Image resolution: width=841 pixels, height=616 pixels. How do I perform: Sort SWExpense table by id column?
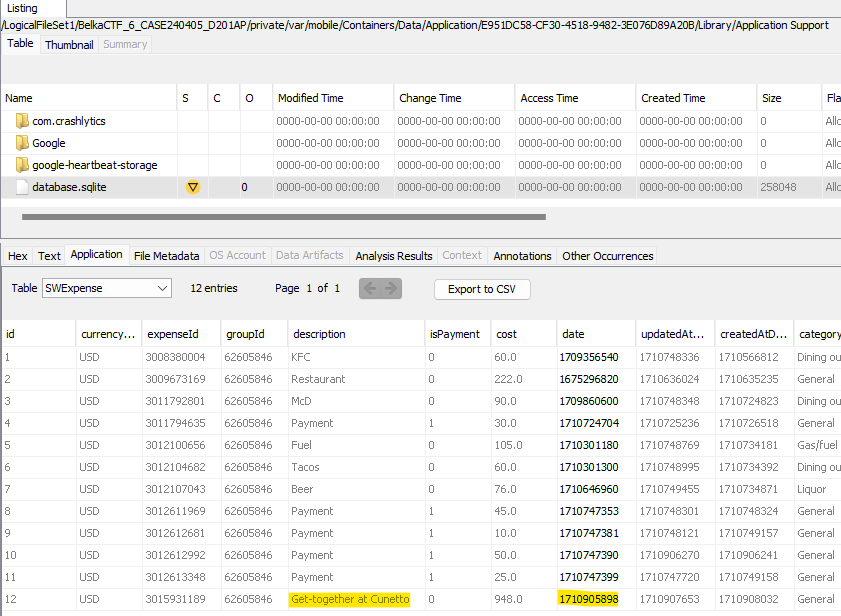(x=39, y=334)
